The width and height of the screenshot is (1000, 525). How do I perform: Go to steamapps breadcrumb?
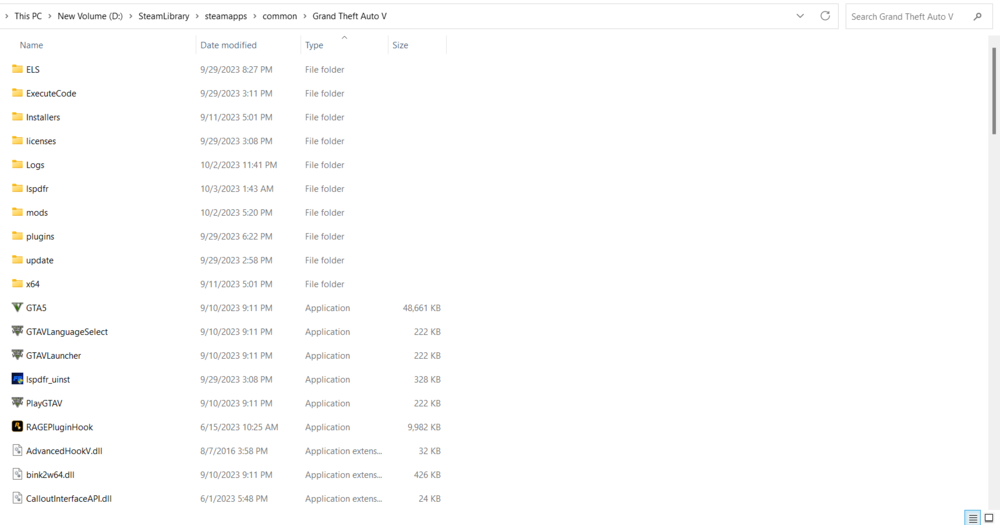pyautogui.click(x=226, y=16)
